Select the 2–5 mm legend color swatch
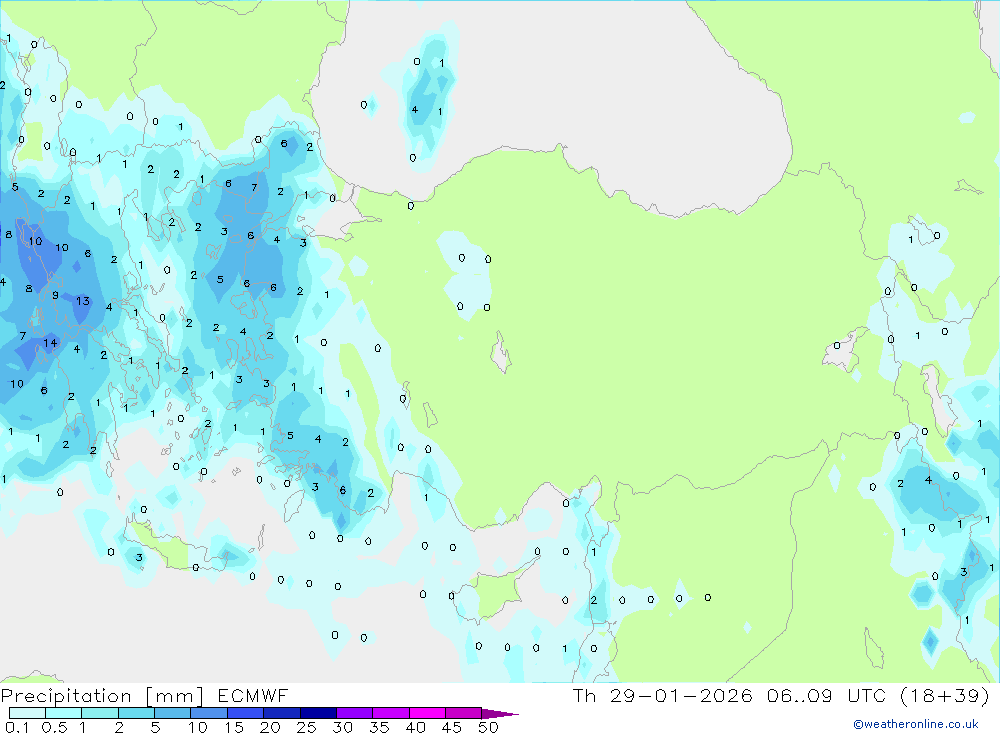Viewport: 1000px width, 733px height. 136,713
